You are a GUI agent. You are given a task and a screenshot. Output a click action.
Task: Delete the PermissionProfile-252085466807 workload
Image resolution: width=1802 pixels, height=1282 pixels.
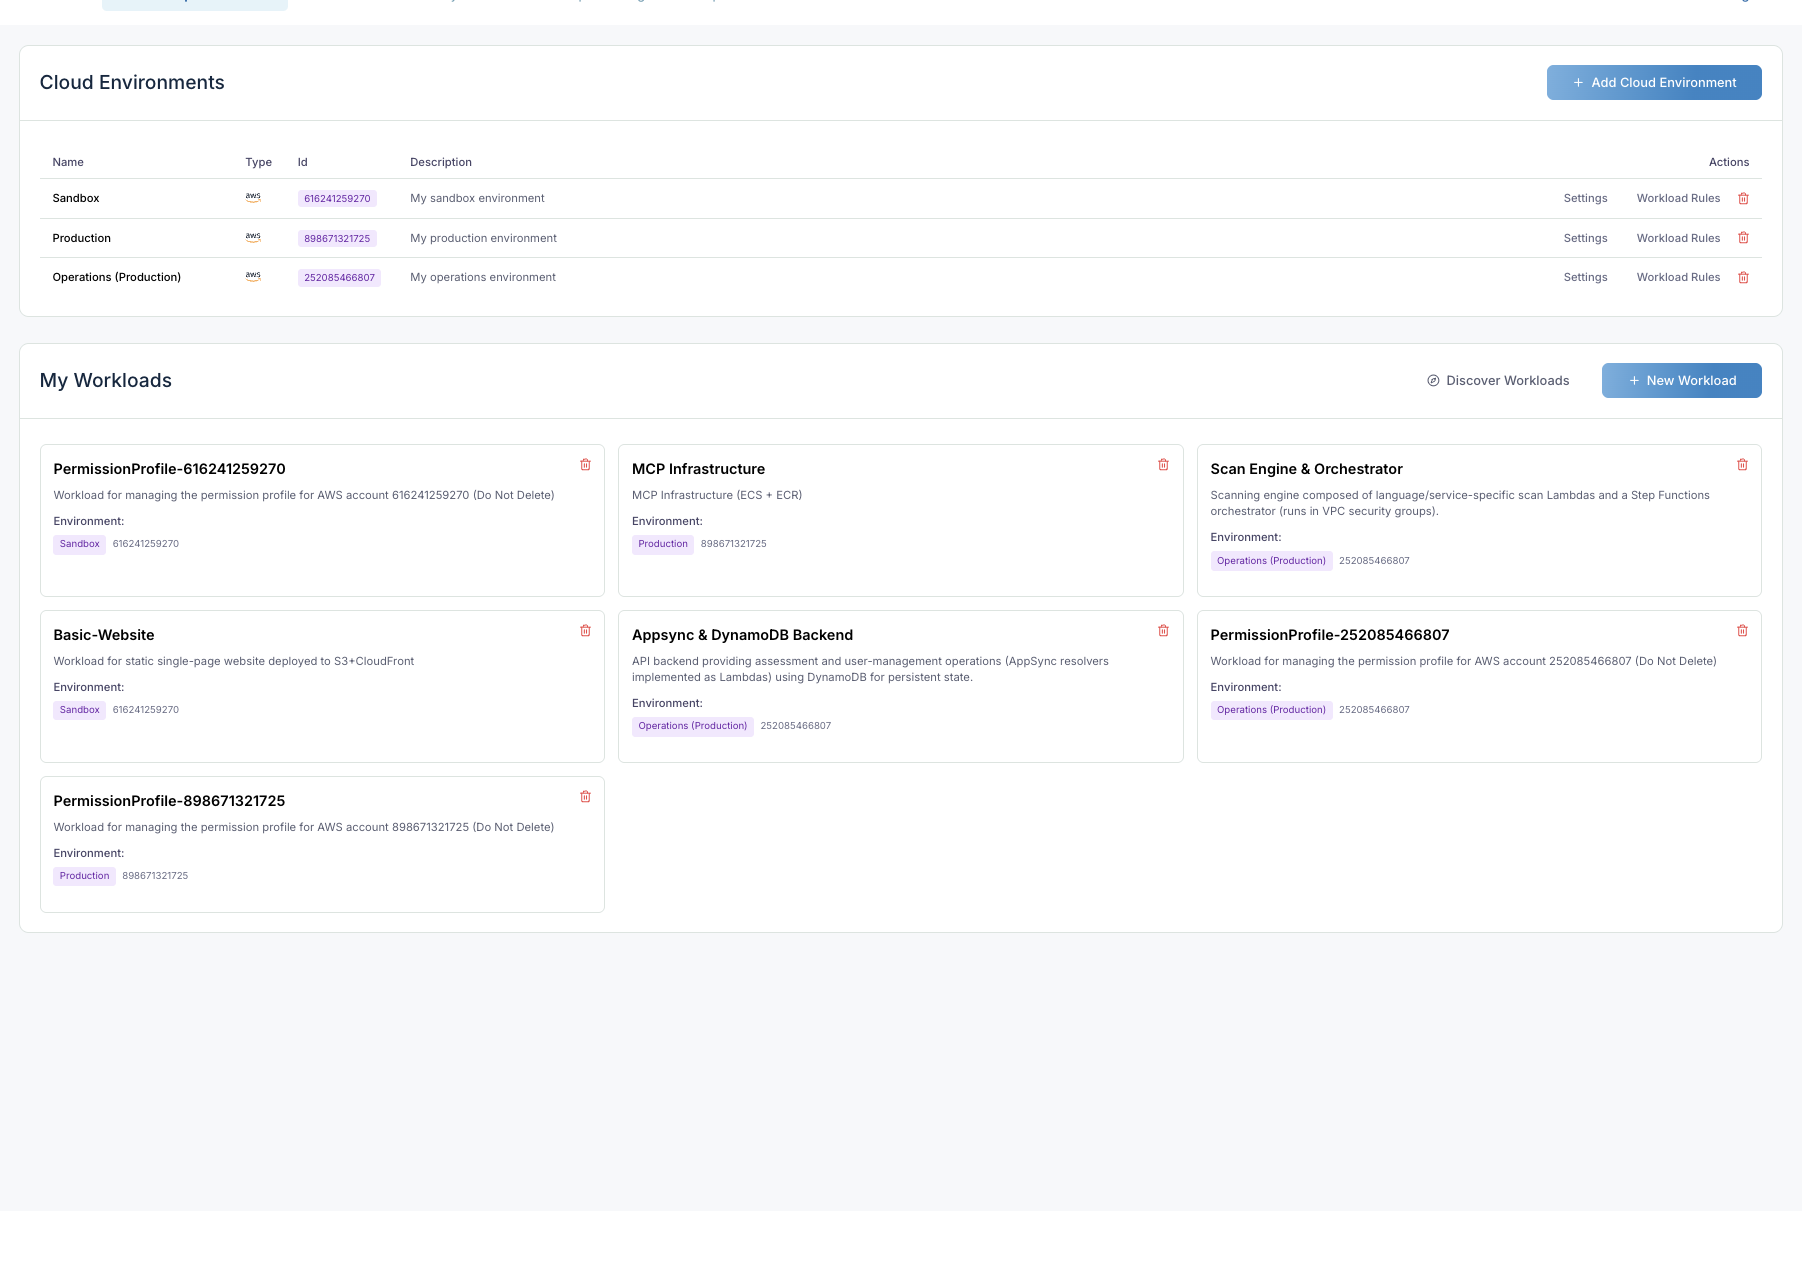tap(1742, 630)
